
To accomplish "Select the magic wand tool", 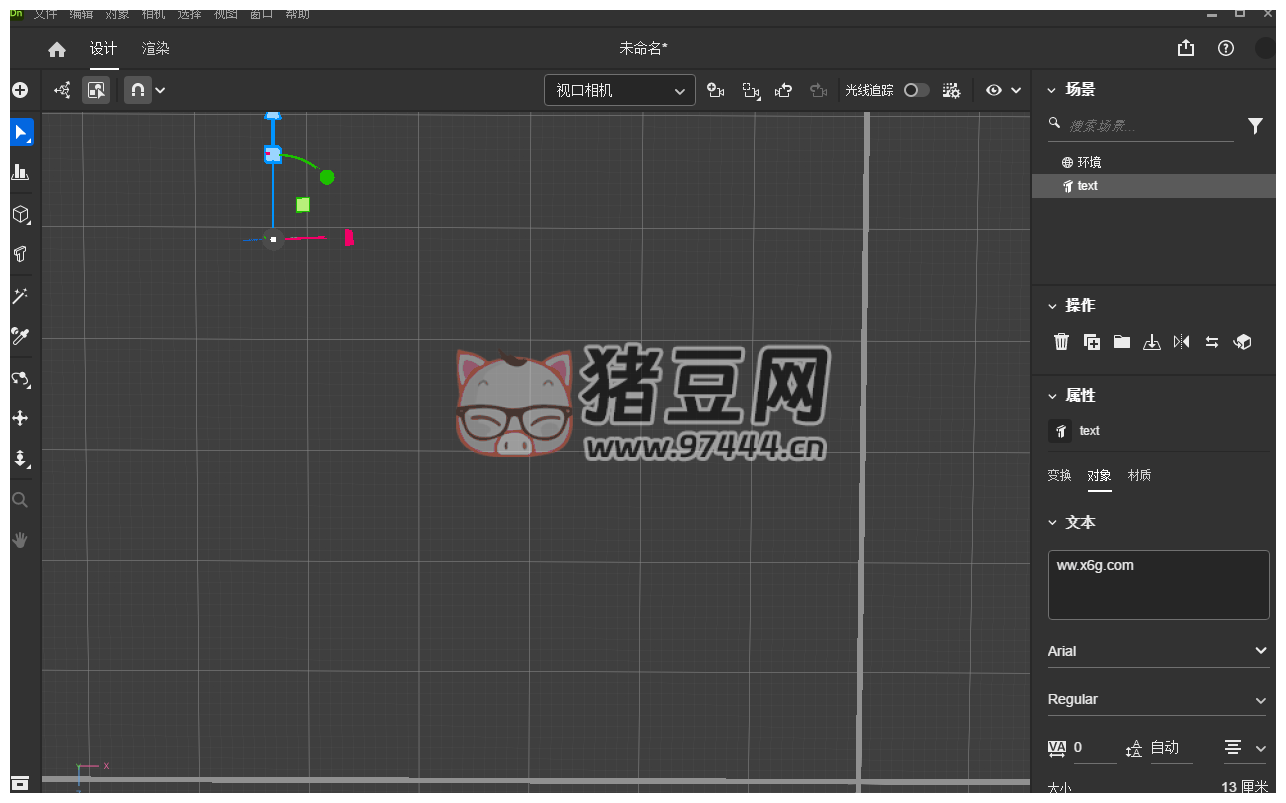I will tap(20, 295).
